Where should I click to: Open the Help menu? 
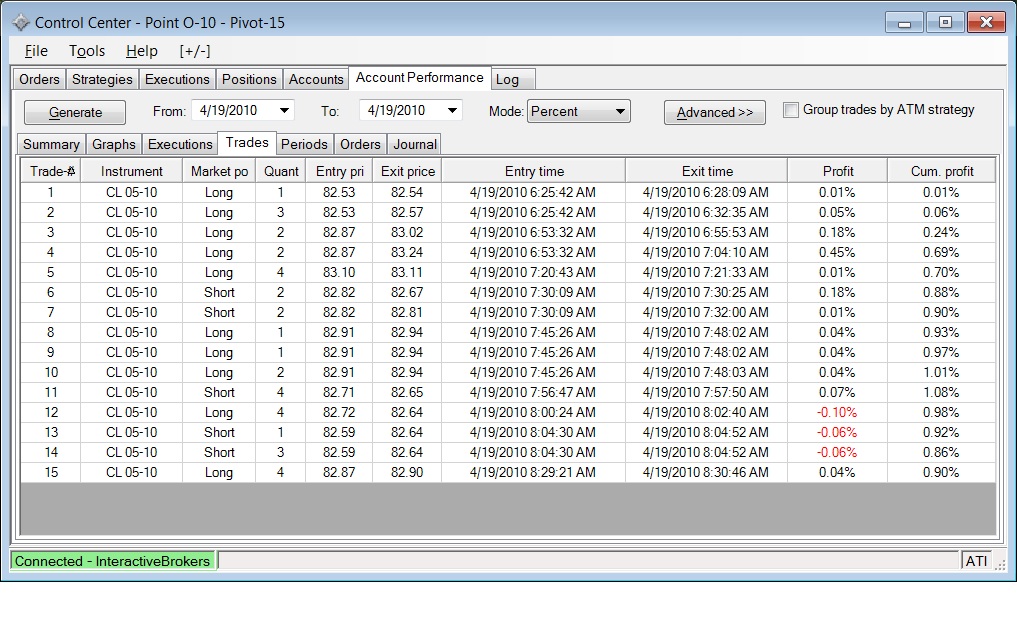pos(141,51)
